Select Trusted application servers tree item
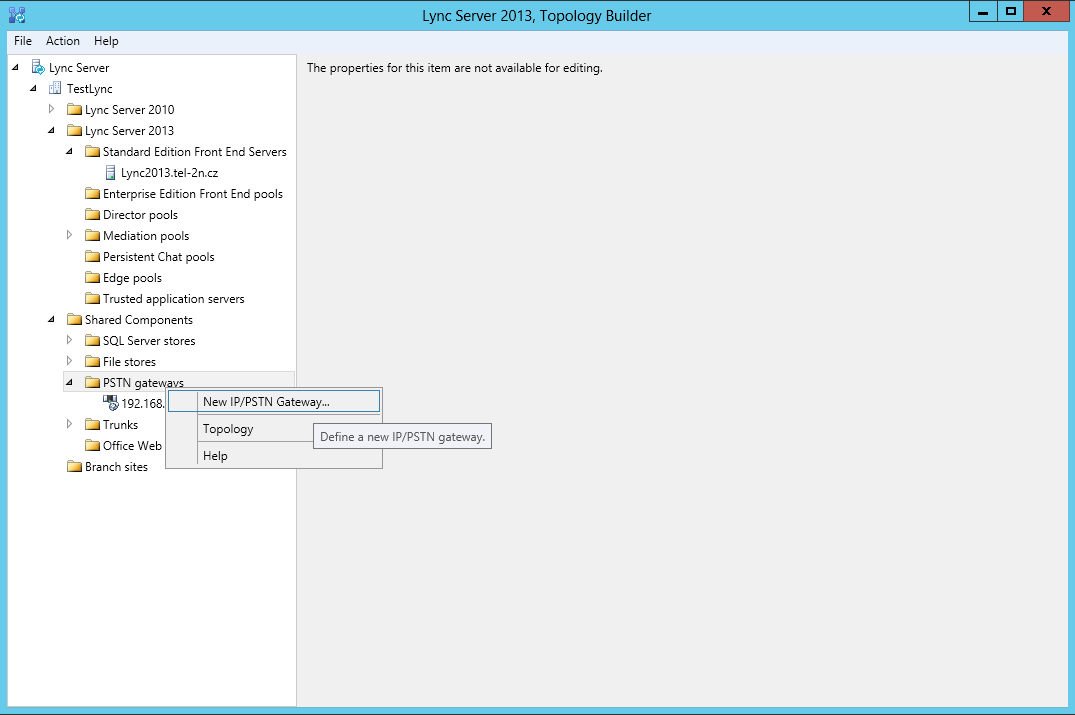 (173, 299)
